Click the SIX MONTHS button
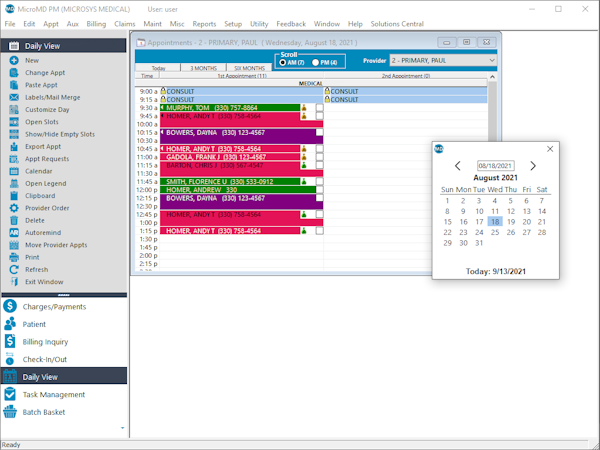 point(248,69)
